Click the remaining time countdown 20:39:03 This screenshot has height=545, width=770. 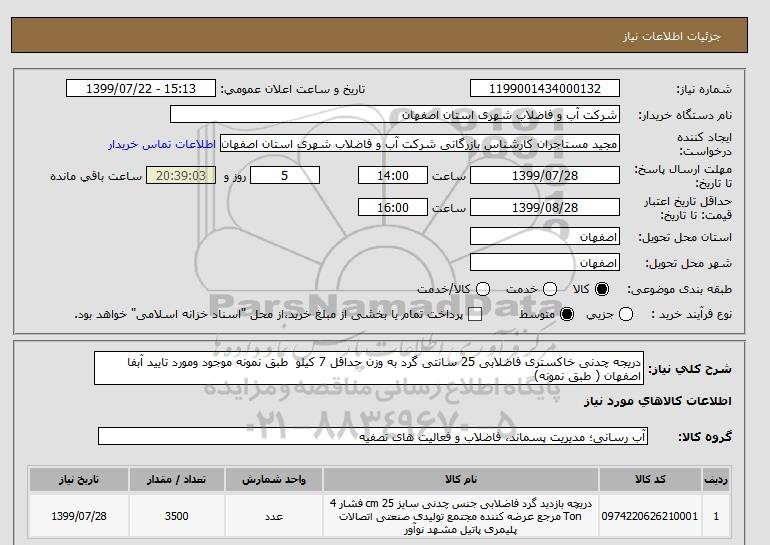tap(181, 175)
